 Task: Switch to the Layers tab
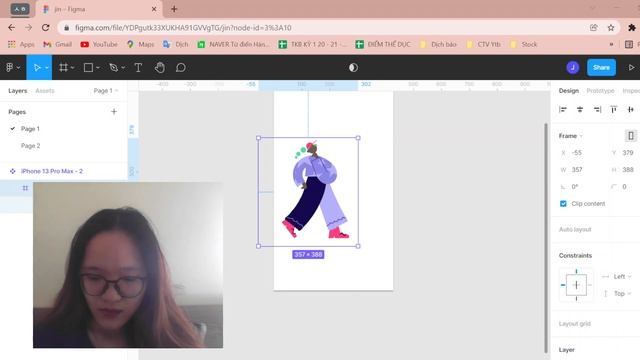point(18,91)
